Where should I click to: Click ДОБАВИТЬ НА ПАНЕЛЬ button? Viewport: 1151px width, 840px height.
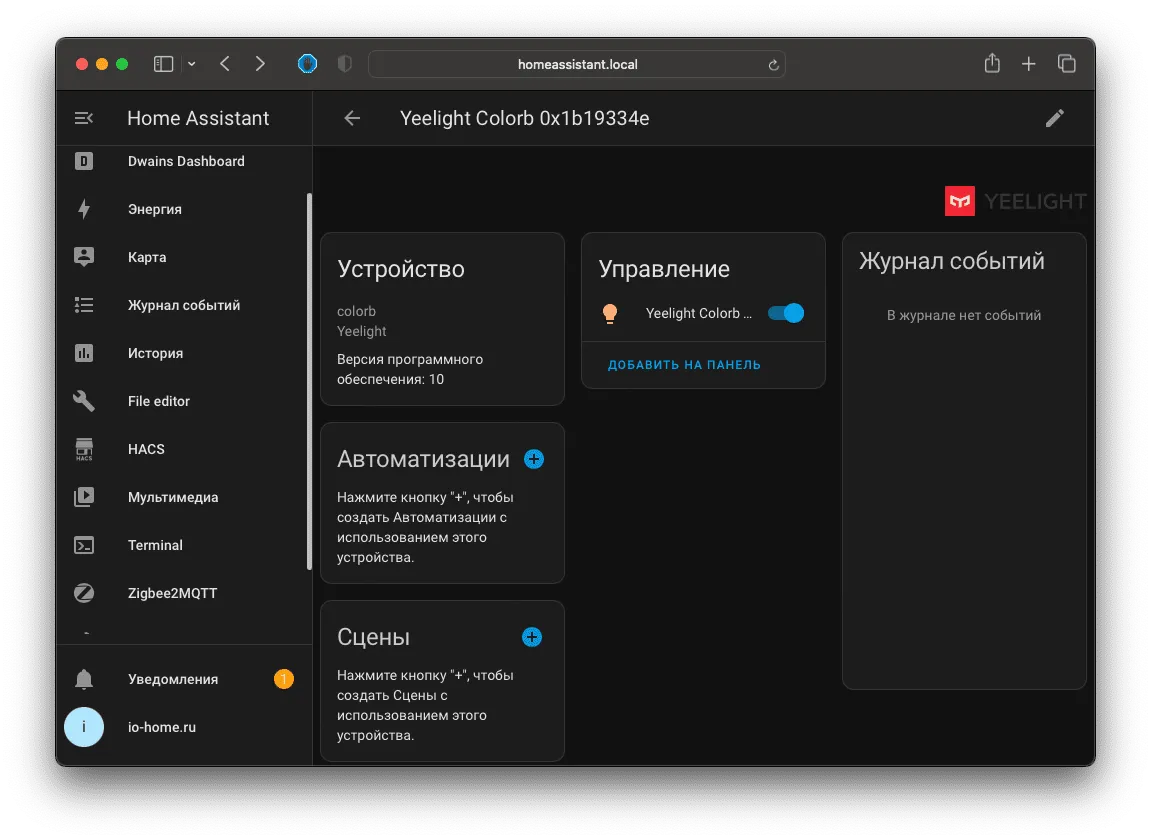point(684,365)
